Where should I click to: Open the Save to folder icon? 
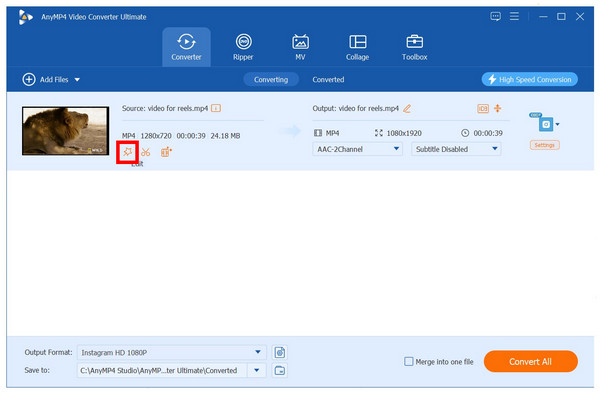tap(280, 370)
